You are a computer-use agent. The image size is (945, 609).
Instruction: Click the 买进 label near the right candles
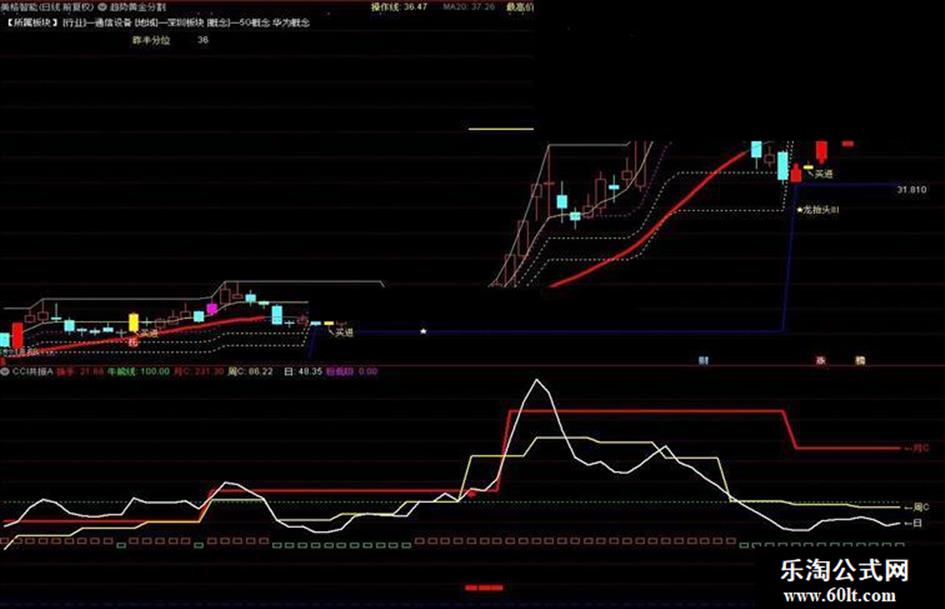tap(823, 174)
